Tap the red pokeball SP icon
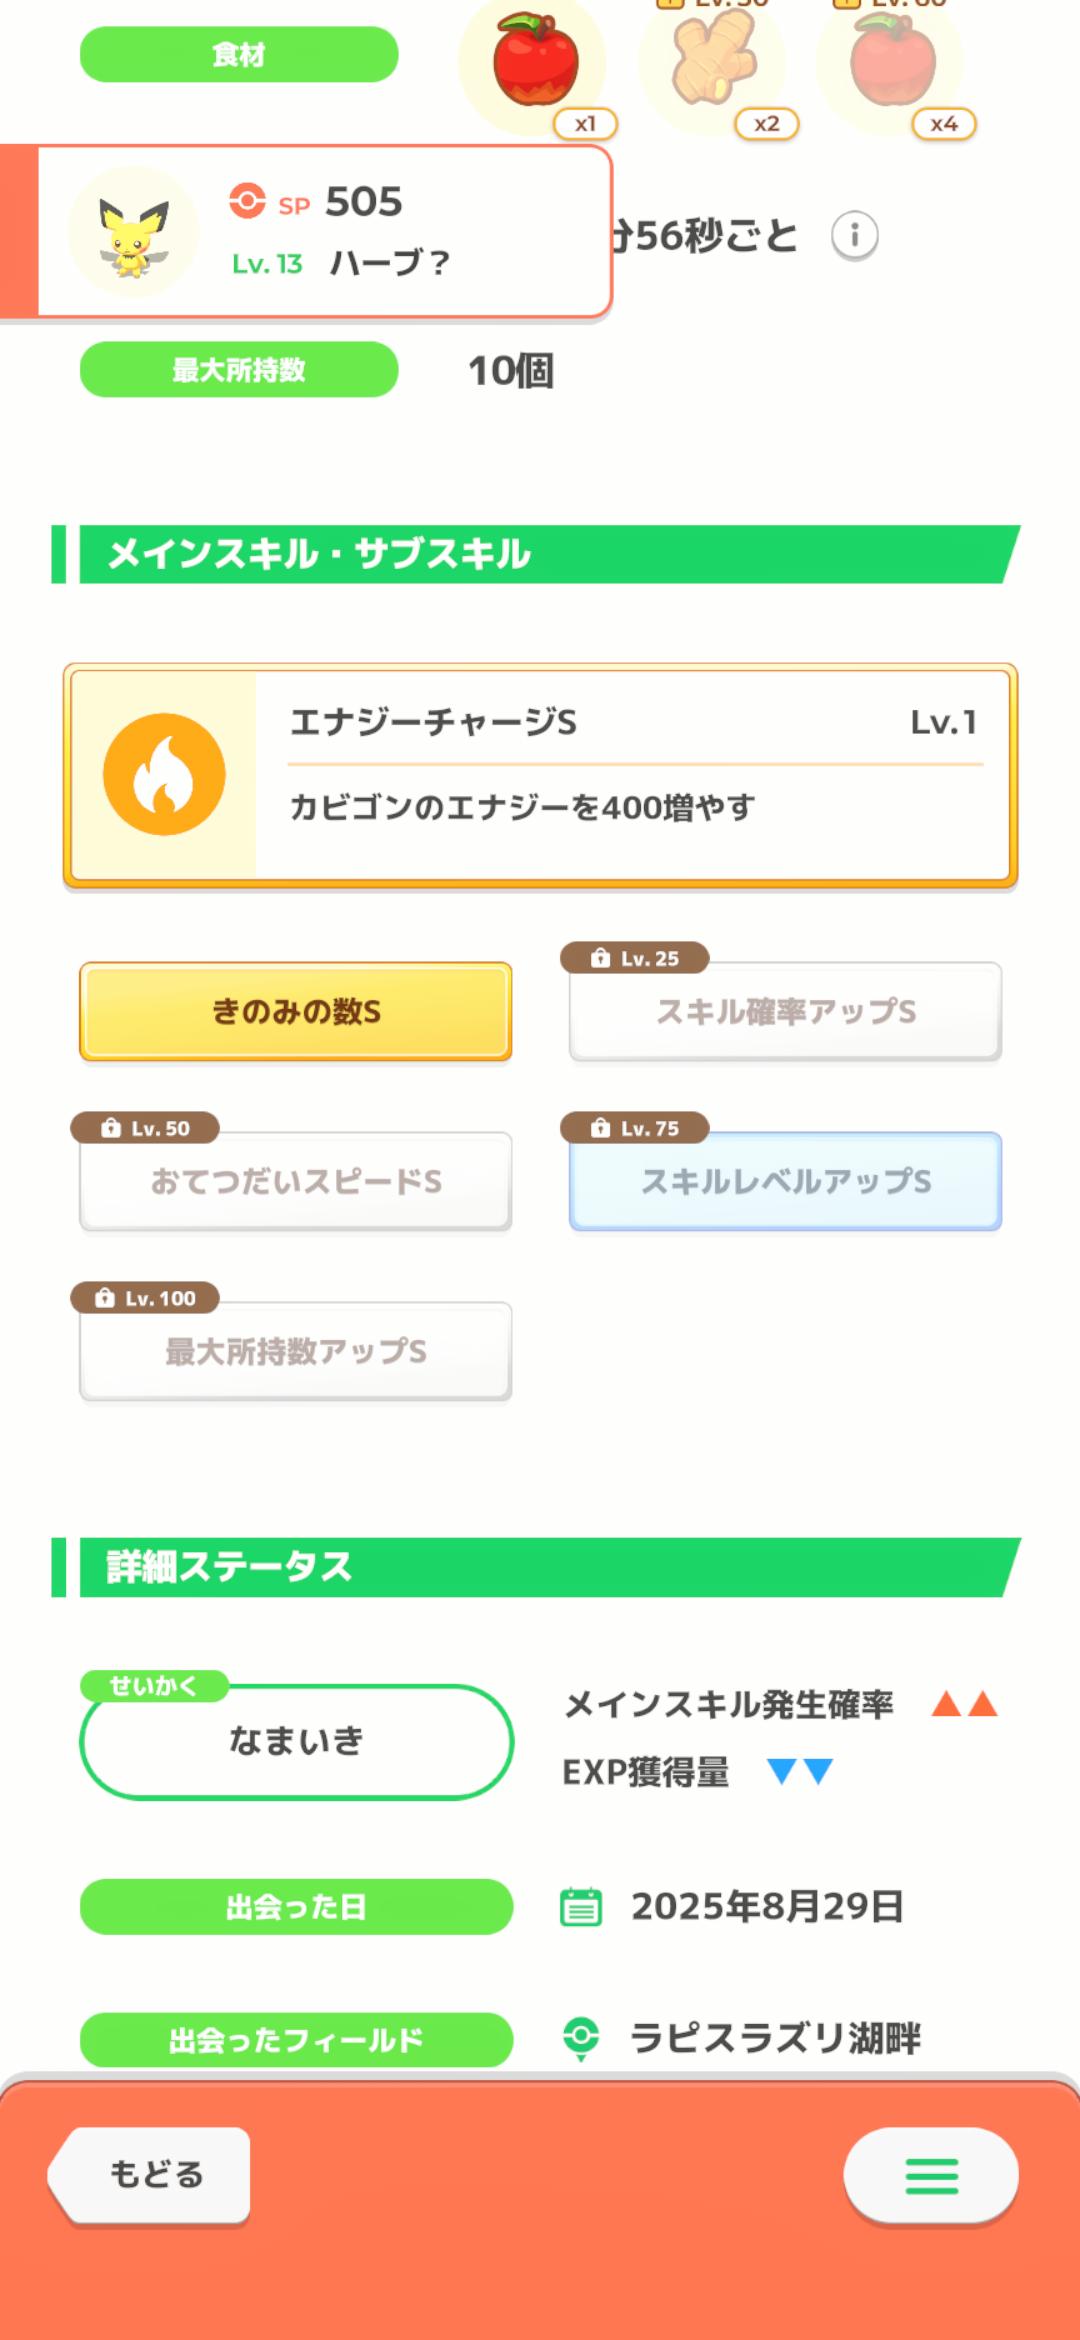Image resolution: width=1080 pixels, height=2340 pixels. tap(247, 200)
